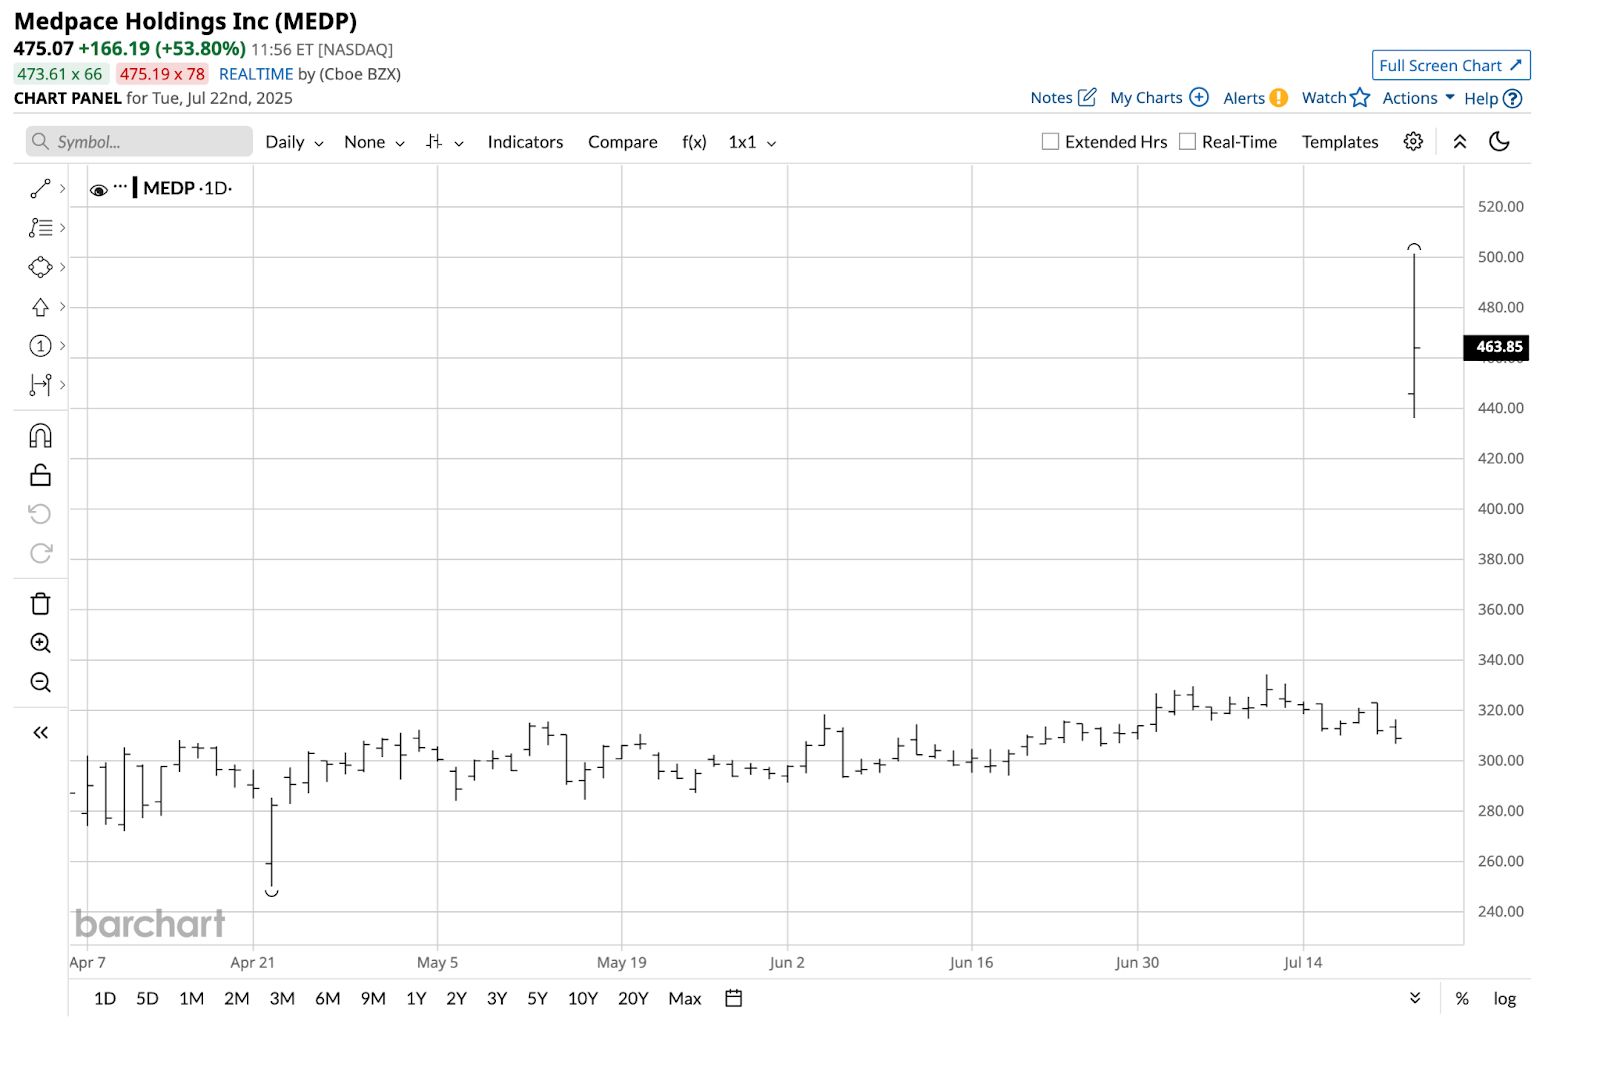The width and height of the screenshot is (1600, 1072).
Task: Select the 5Y range
Action: click(537, 999)
